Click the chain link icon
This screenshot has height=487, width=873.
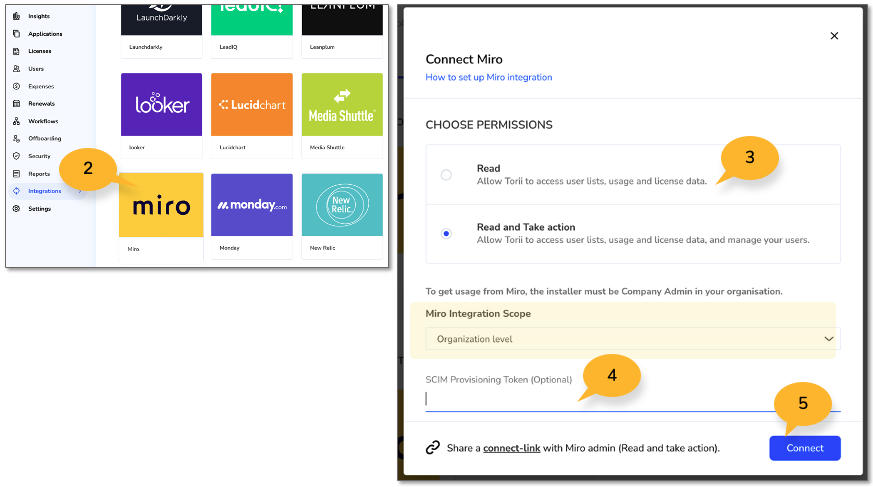(x=433, y=448)
